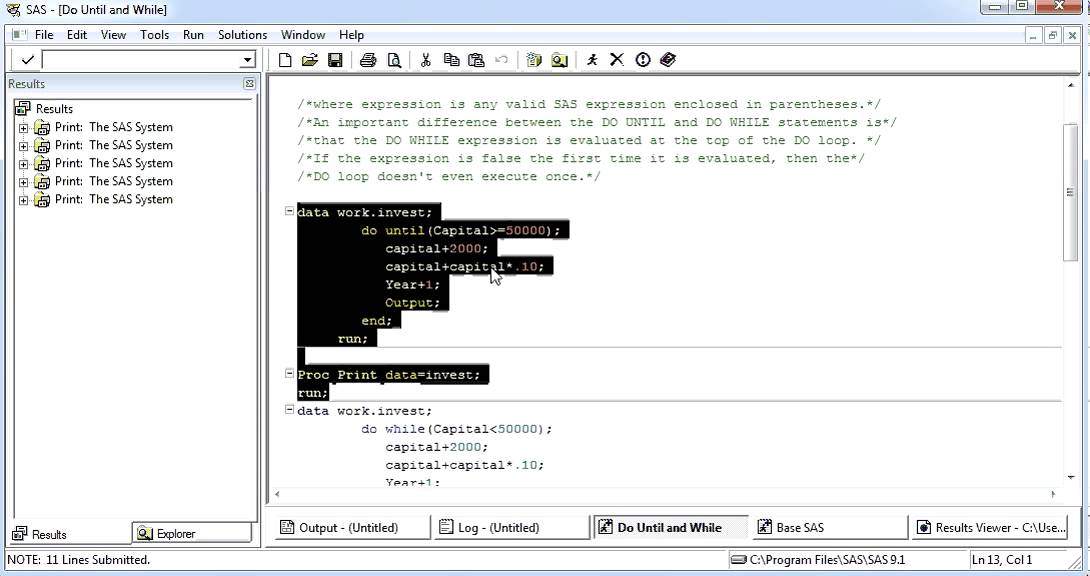
Task: Click the Paste clipboard icon
Action: tap(476, 60)
